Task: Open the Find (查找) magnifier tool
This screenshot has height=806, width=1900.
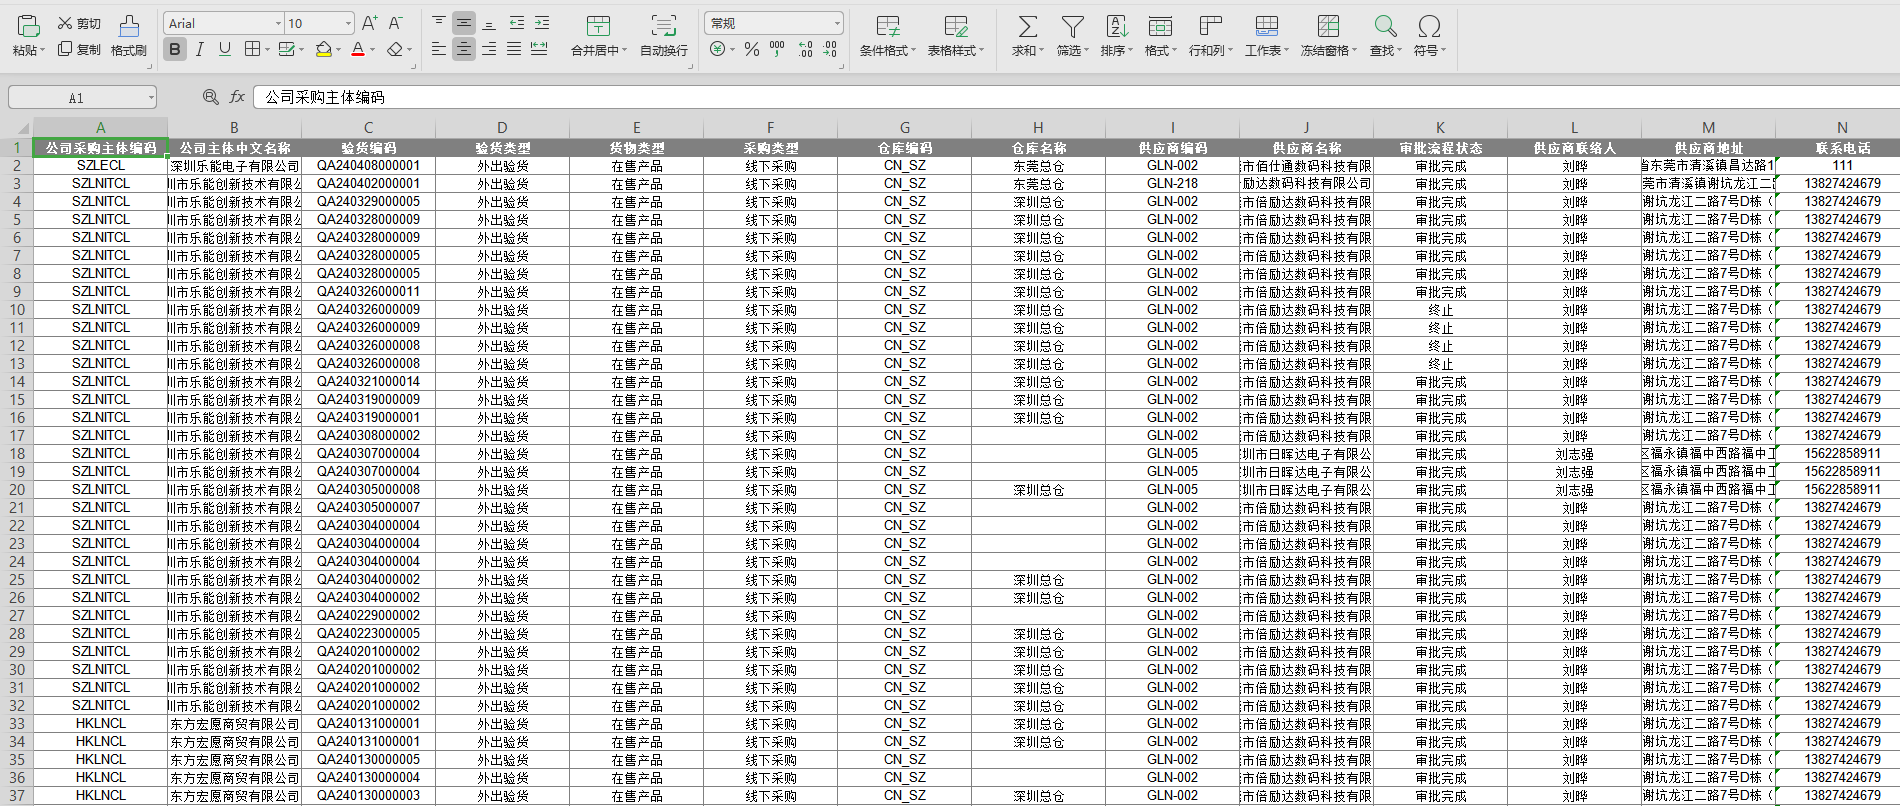Action: pos(1385,27)
